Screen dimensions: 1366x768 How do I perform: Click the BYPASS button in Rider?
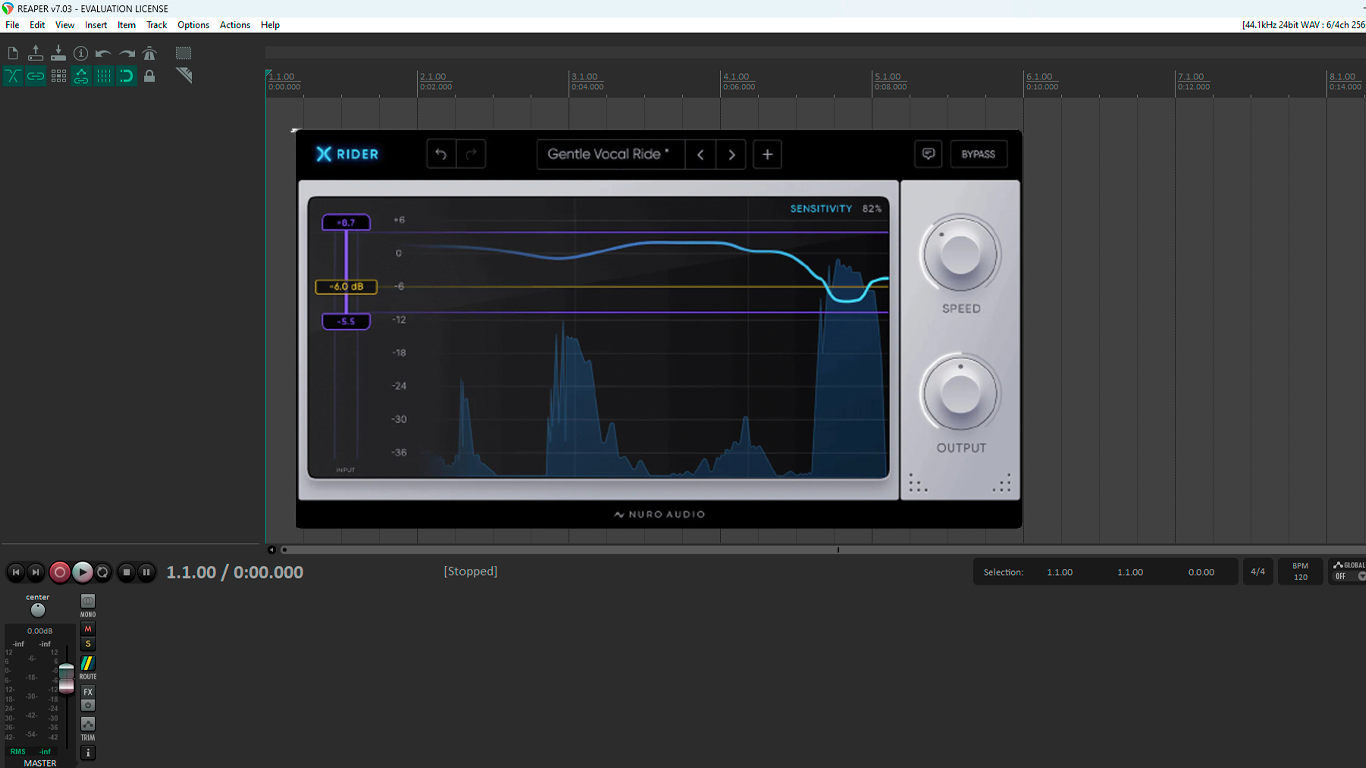click(978, 154)
